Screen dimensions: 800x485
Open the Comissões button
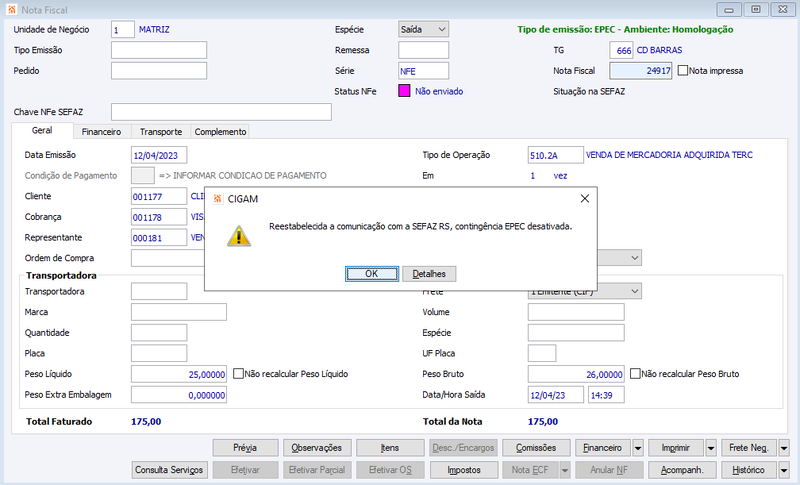click(x=536, y=448)
